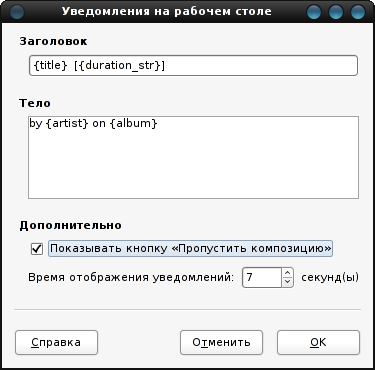Click the Отменить cancel button
375x370 pixels.
point(221,342)
